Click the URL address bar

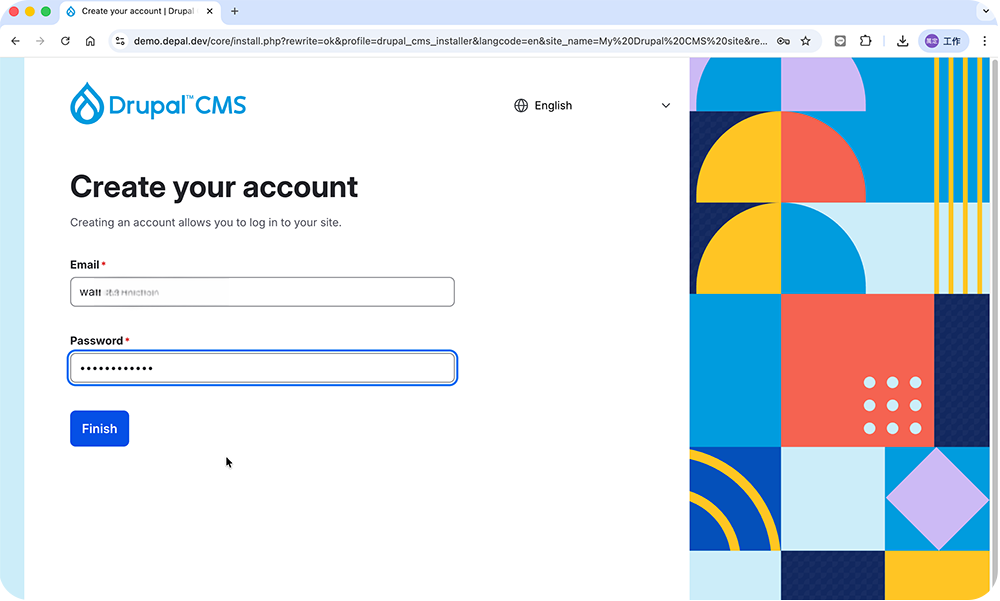[x=450, y=41]
